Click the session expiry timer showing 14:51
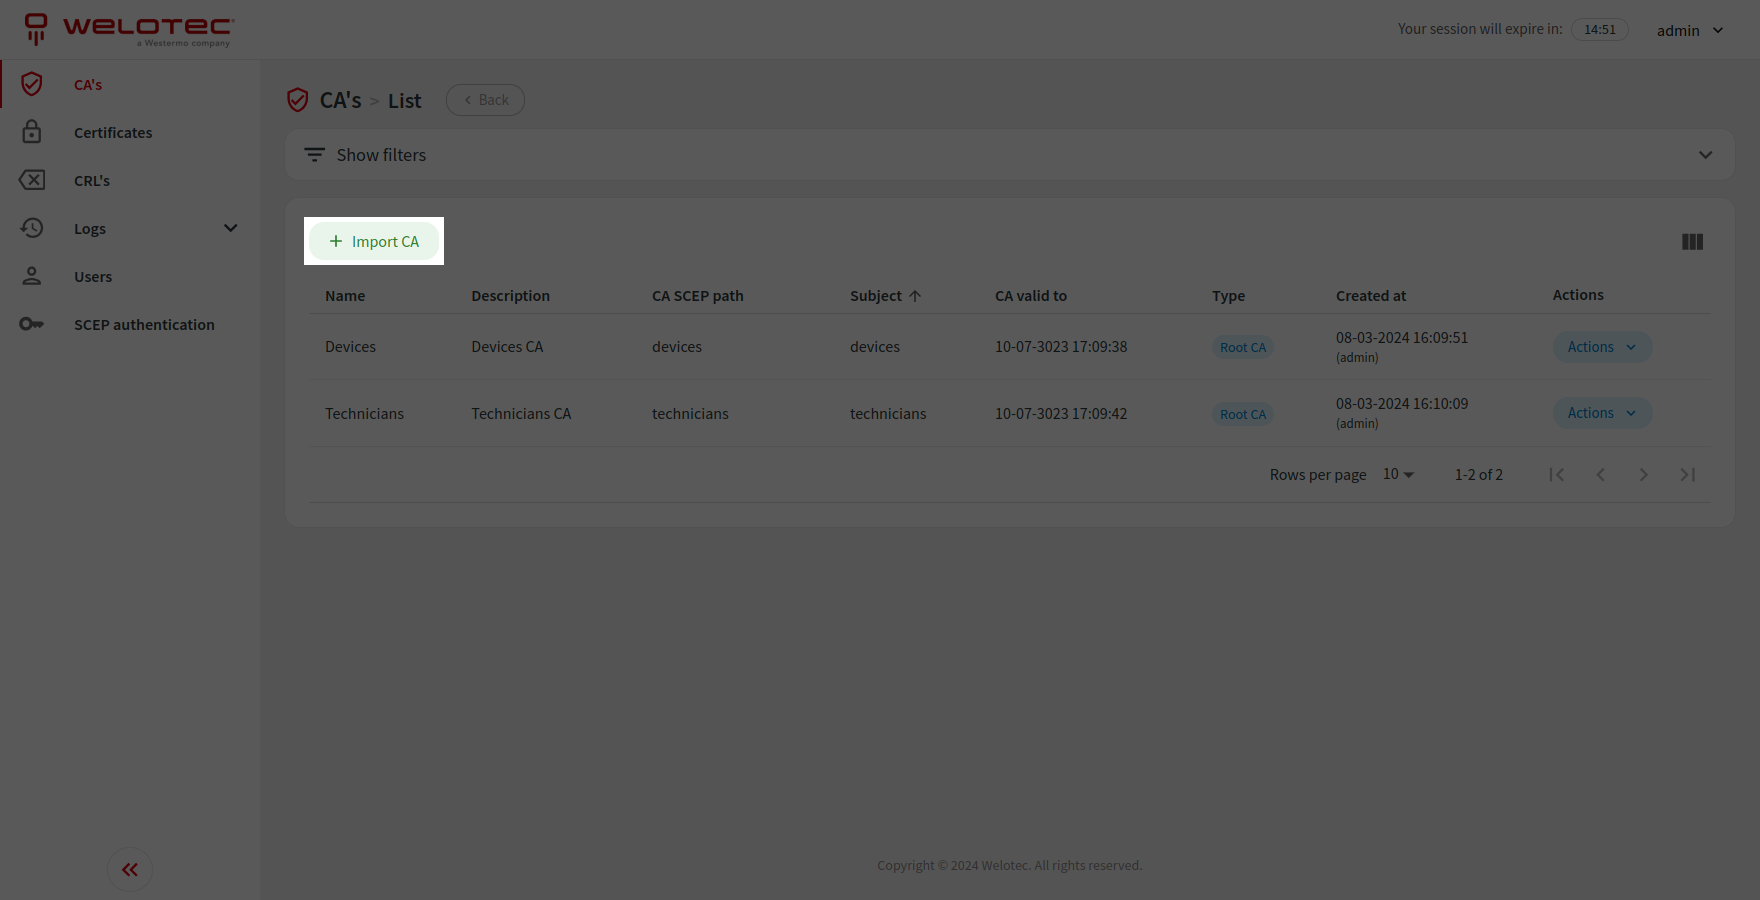Screen dimensions: 1760x900 coord(1600,29)
